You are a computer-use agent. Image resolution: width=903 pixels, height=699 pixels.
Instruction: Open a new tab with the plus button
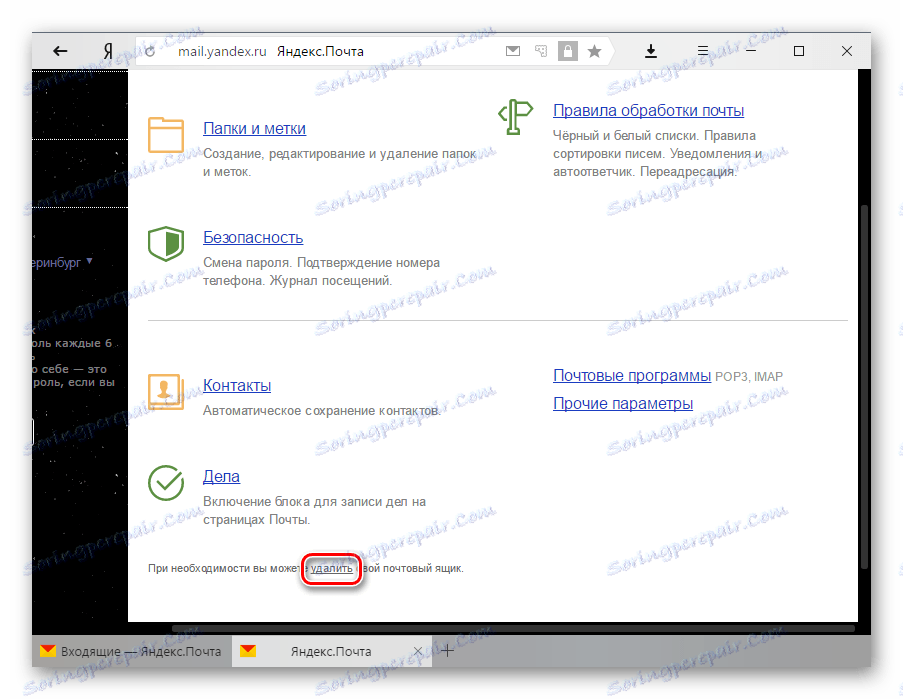(447, 651)
